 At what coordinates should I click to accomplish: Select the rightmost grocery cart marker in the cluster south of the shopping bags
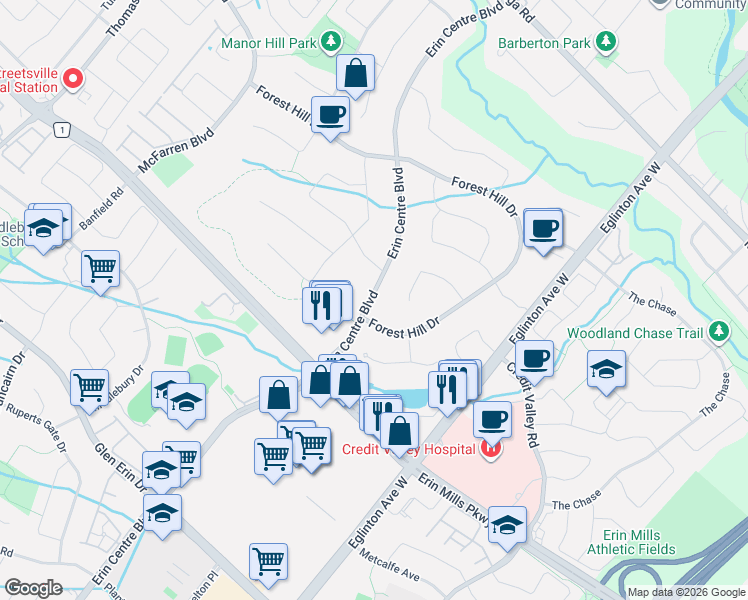point(312,446)
